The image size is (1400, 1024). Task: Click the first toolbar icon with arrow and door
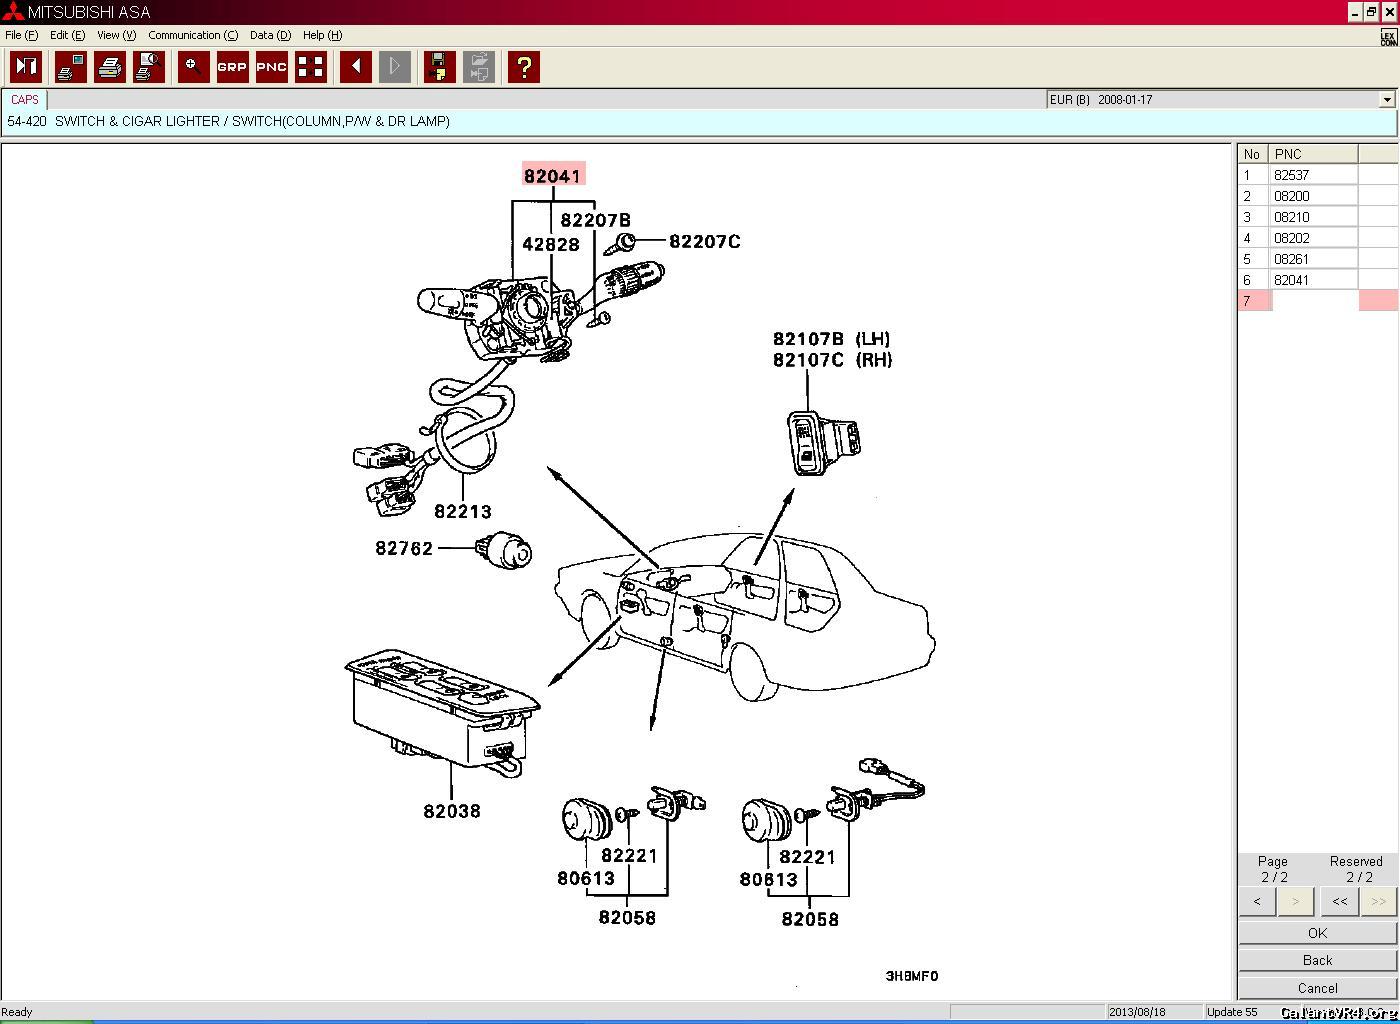click(26, 67)
